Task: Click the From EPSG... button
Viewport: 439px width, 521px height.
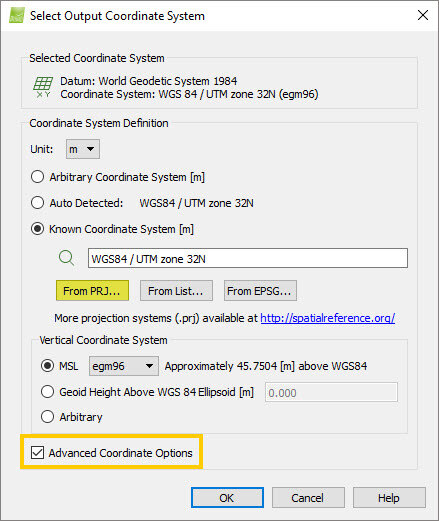Action: pos(260,291)
